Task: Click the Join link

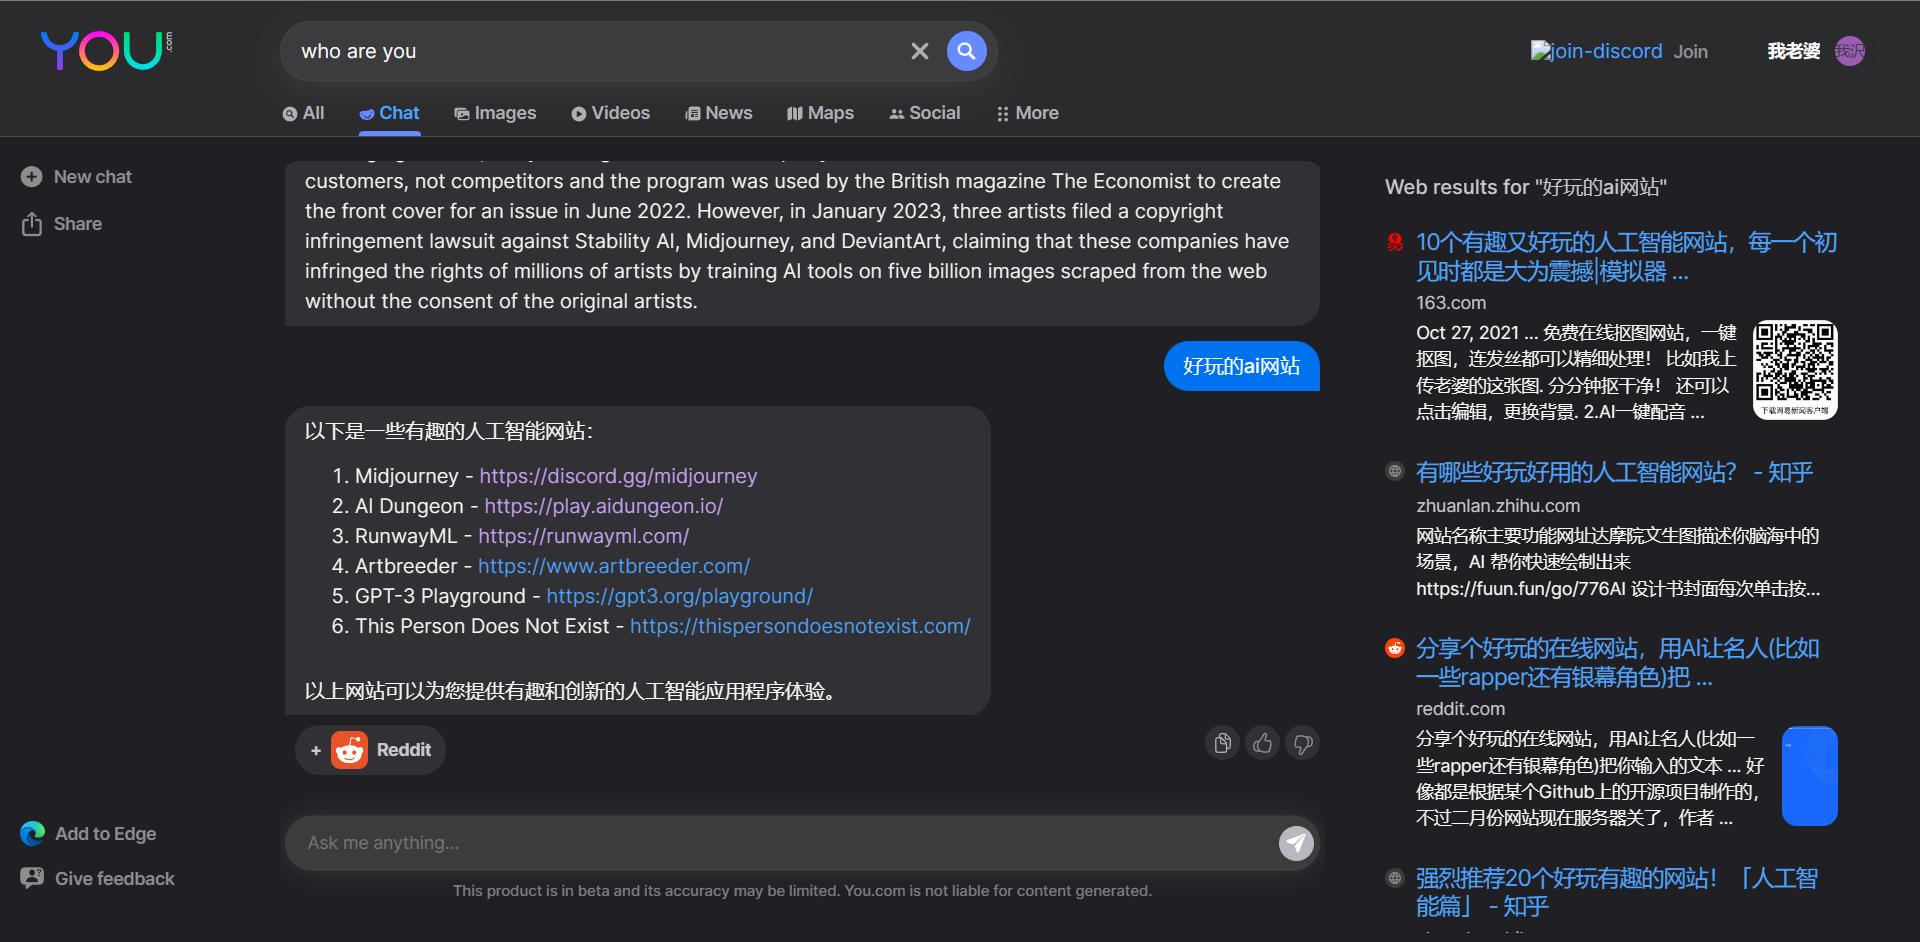Action: click(1691, 51)
